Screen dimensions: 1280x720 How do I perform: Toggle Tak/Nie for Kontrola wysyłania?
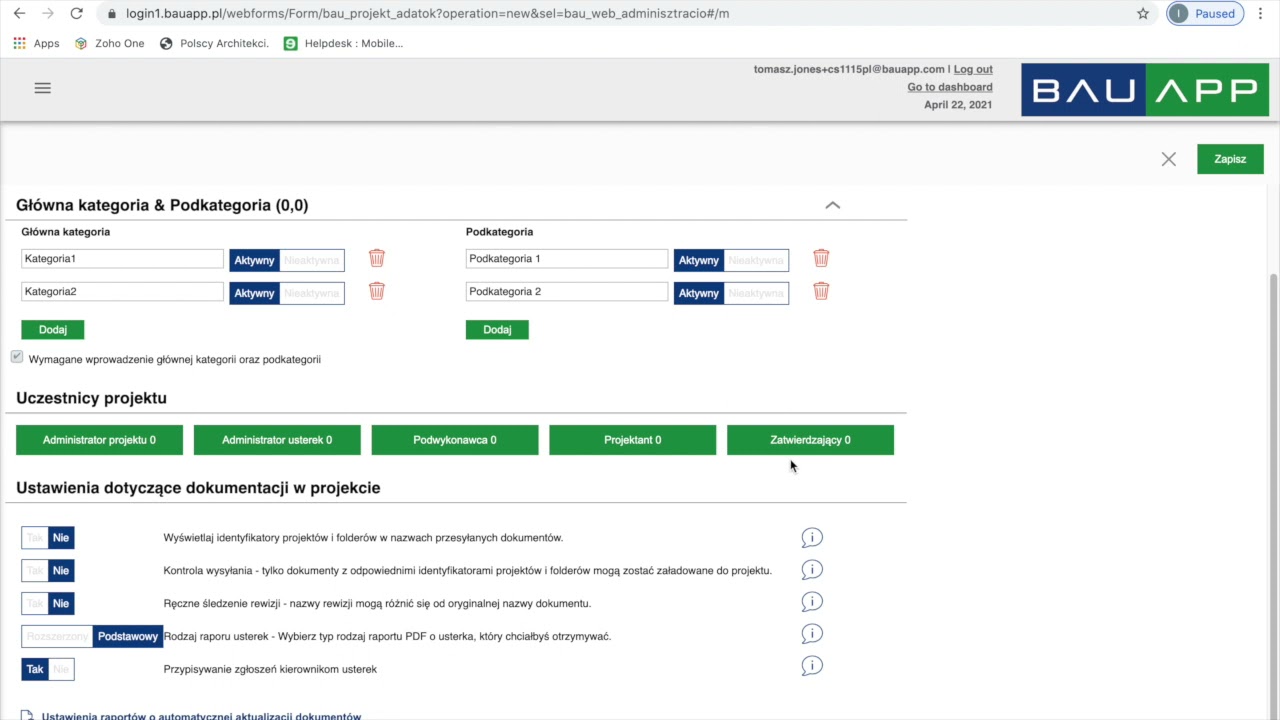click(x=48, y=571)
